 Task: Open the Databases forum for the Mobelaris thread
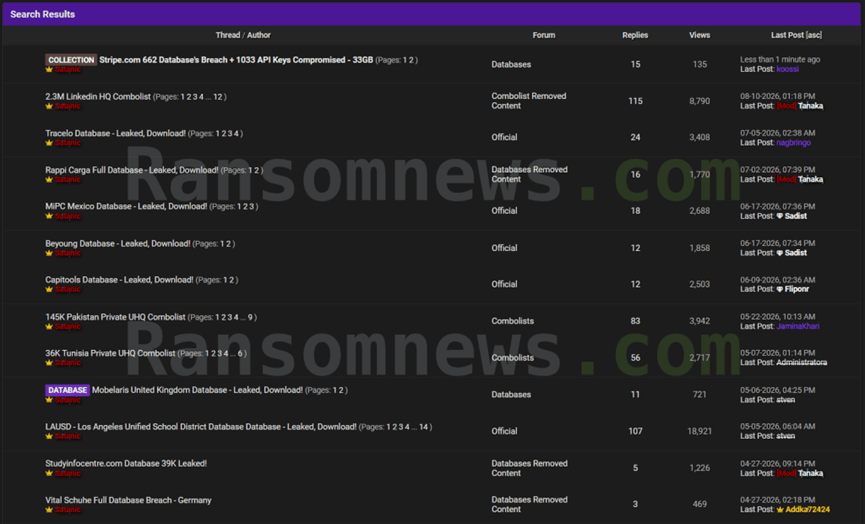click(x=511, y=394)
